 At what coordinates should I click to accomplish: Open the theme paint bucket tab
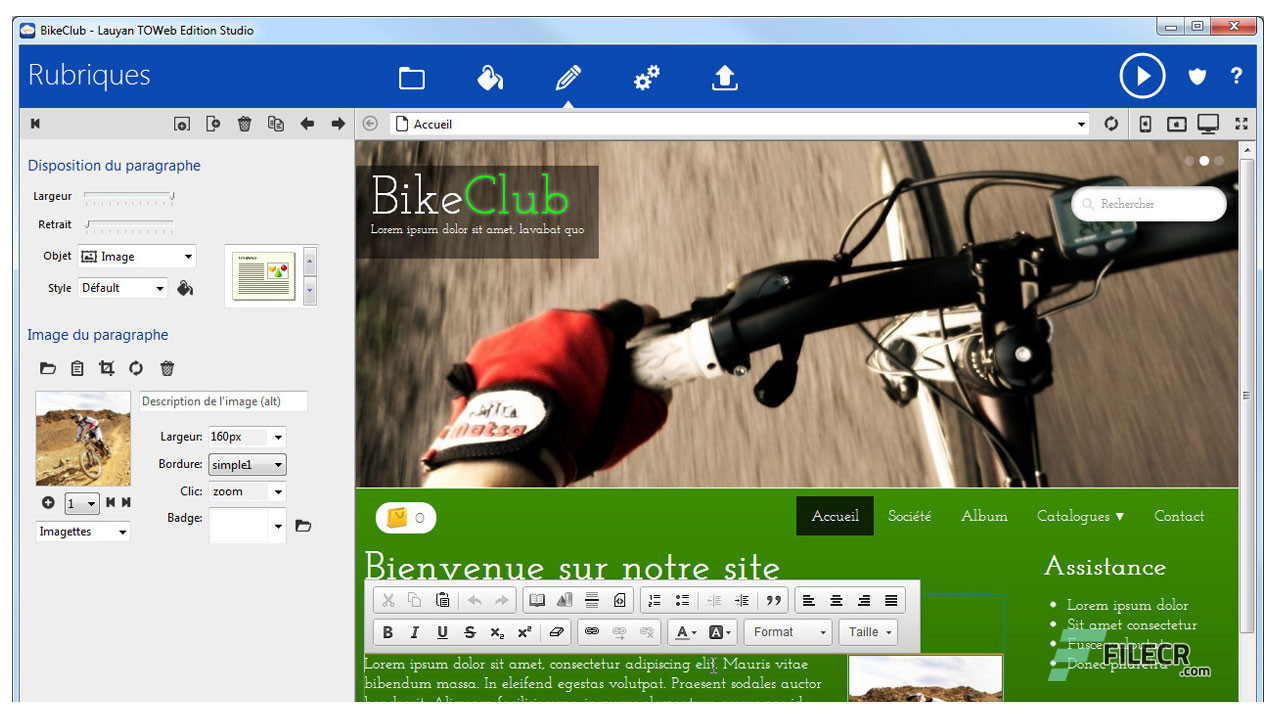pyautogui.click(x=490, y=78)
